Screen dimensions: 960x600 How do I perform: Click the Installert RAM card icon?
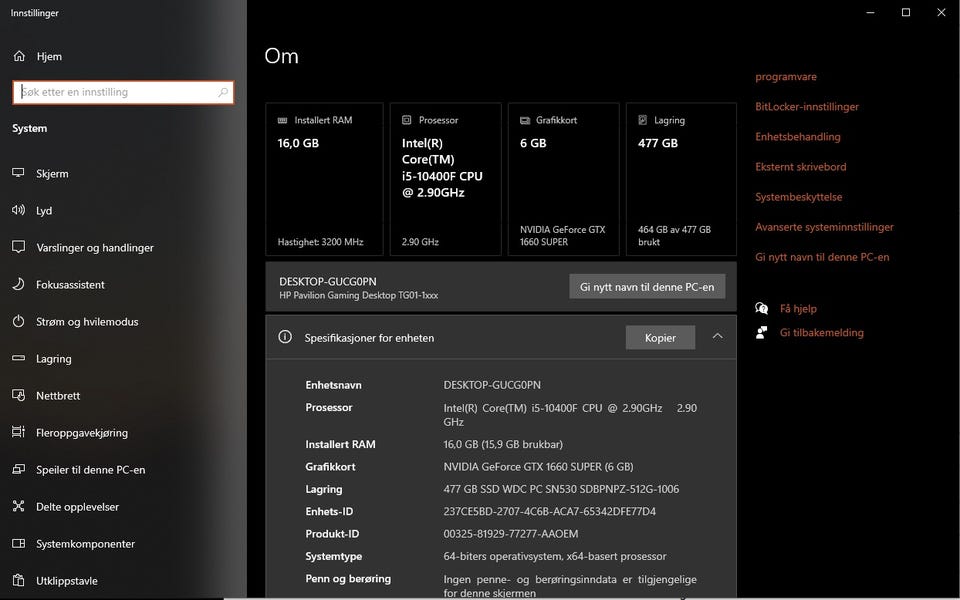282,121
